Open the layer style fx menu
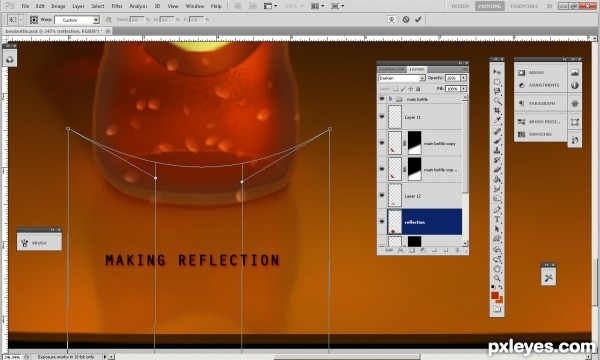 [x=401, y=251]
